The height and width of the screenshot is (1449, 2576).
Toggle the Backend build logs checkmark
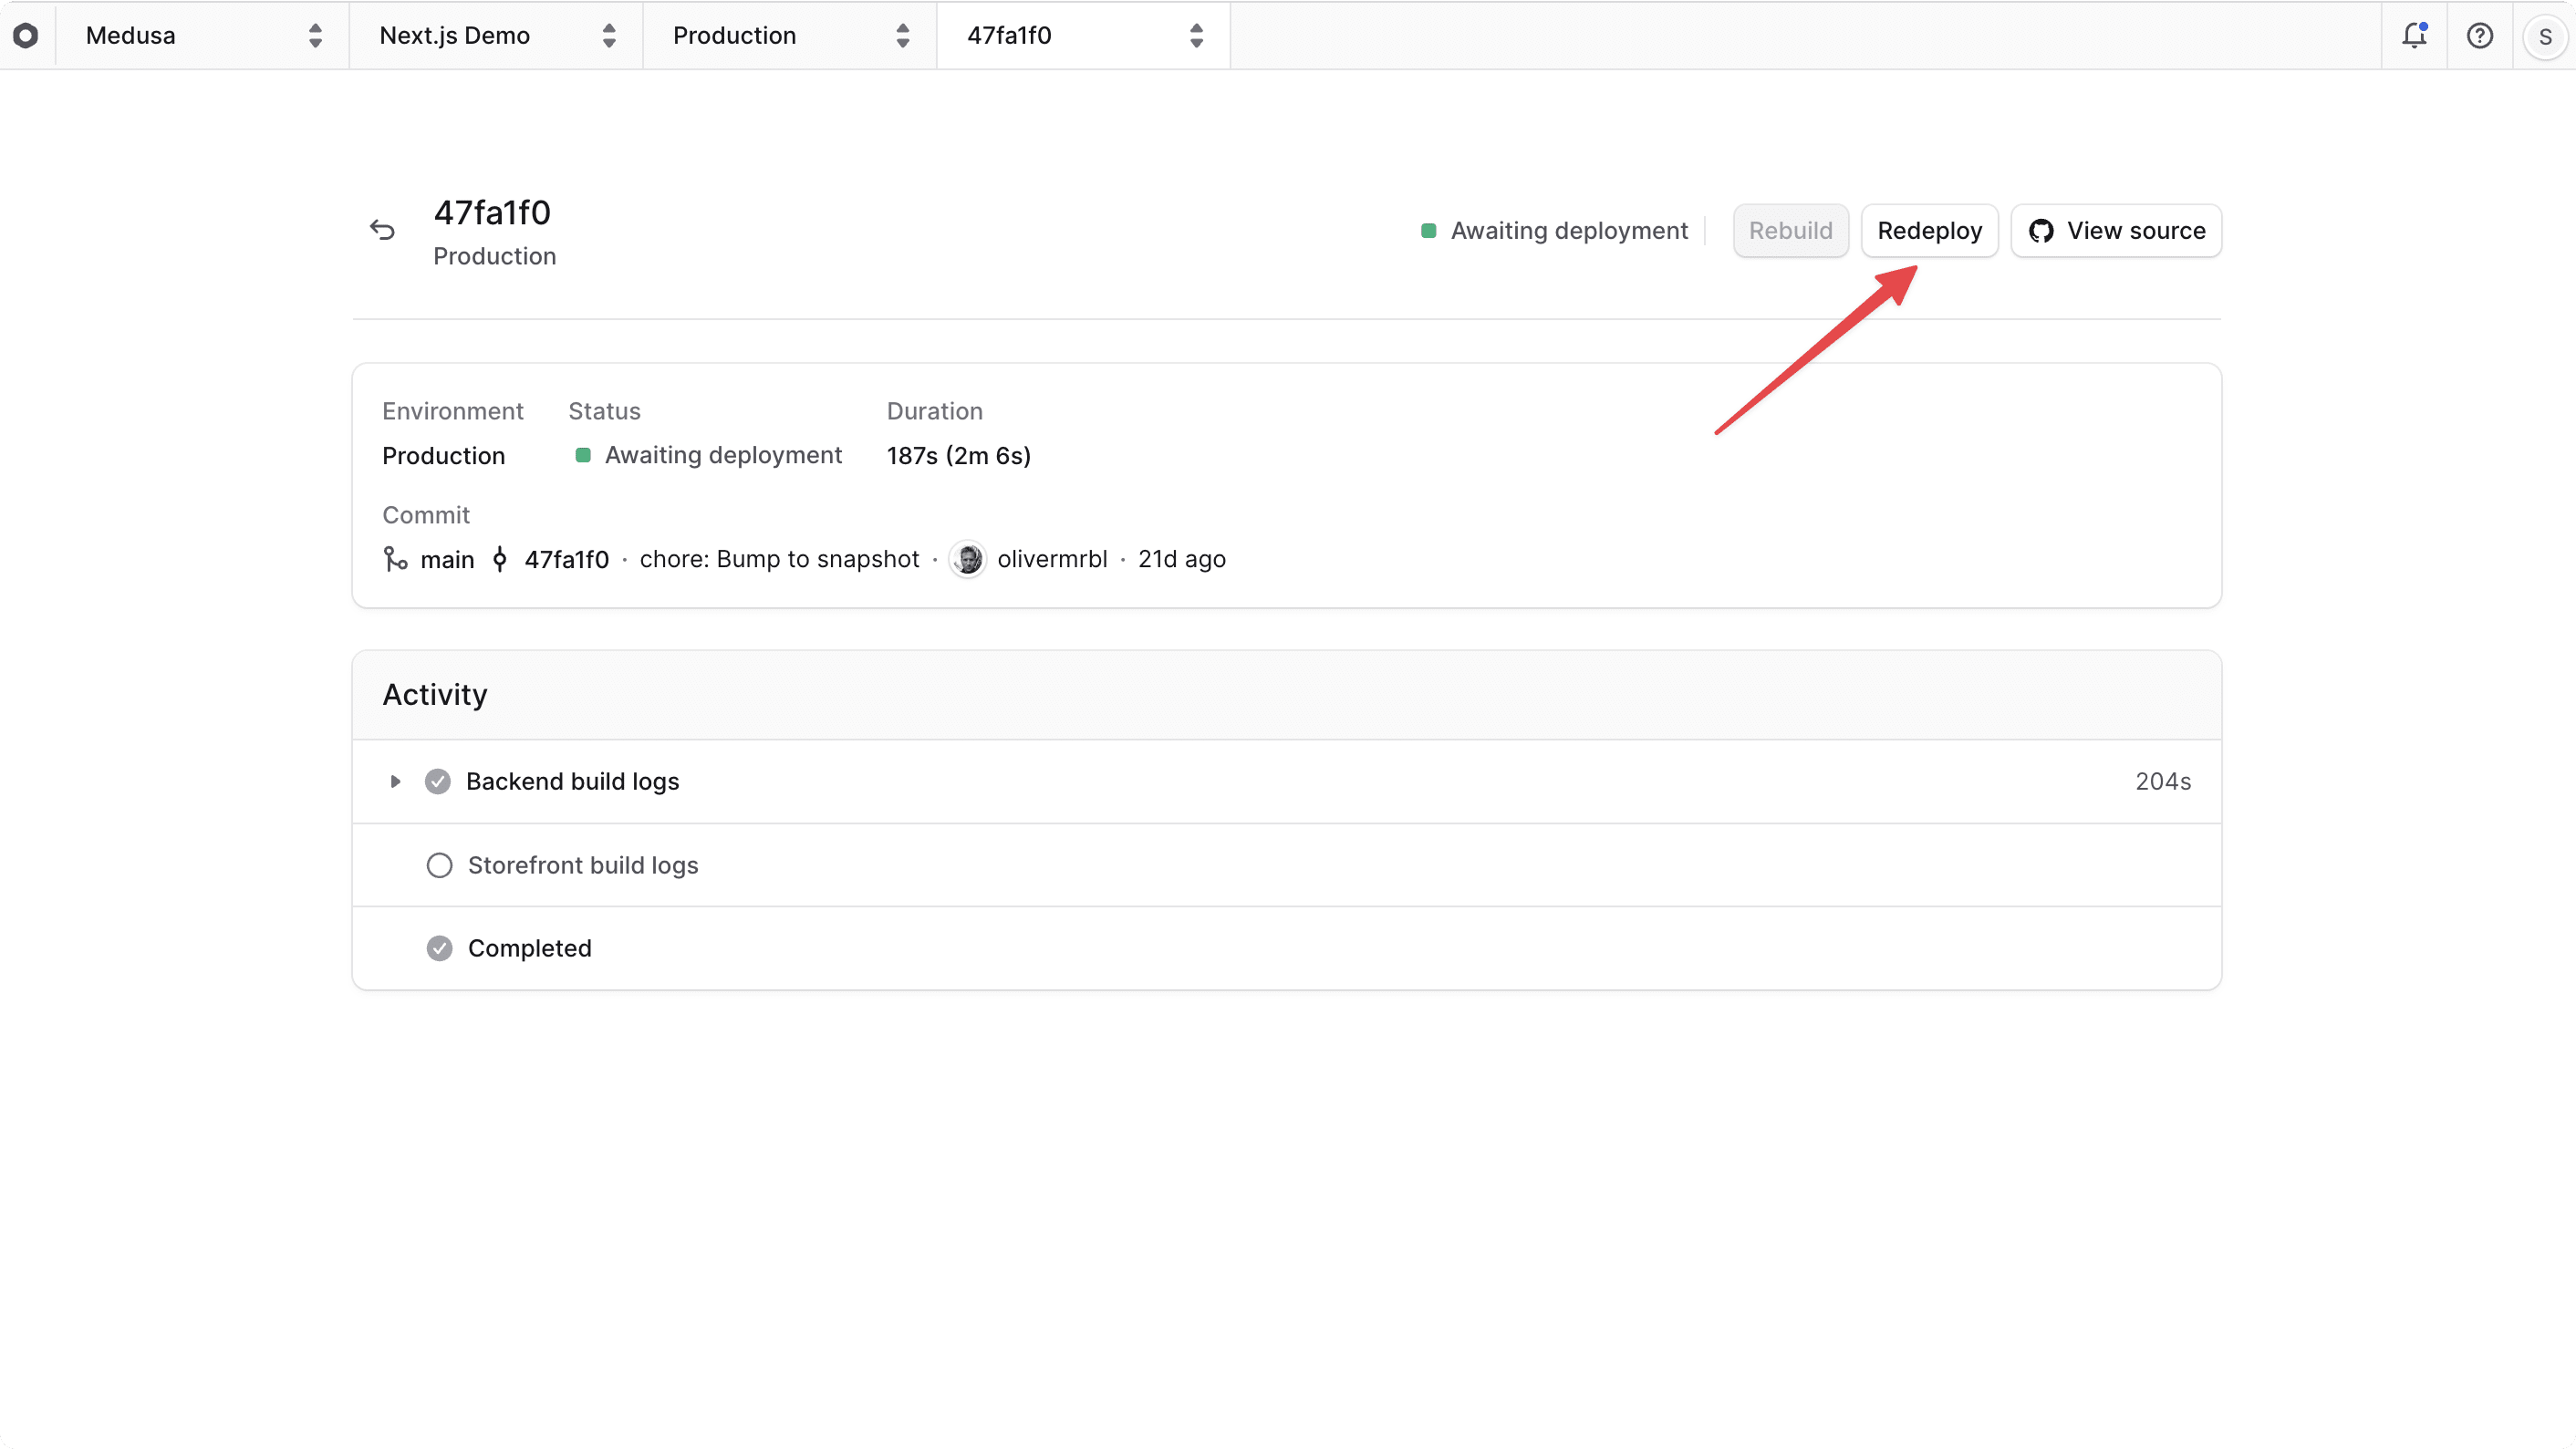click(x=438, y=781)
